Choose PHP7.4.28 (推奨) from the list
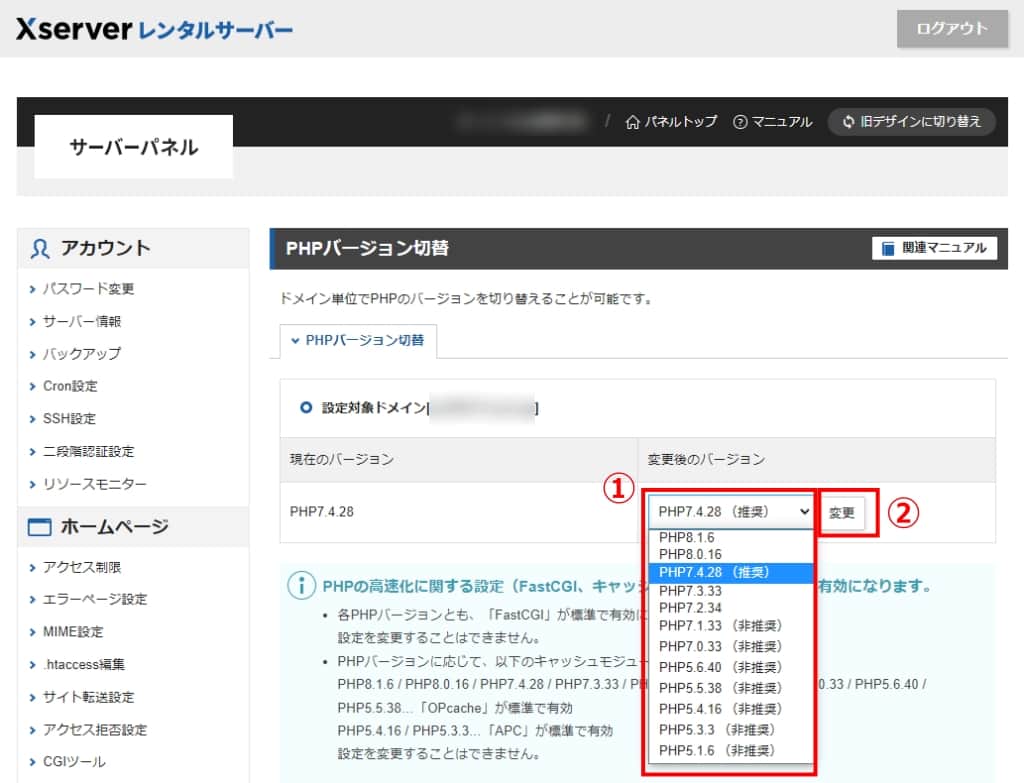The width and height of the screenshot is (1024, 783). (x=731, y=573)
